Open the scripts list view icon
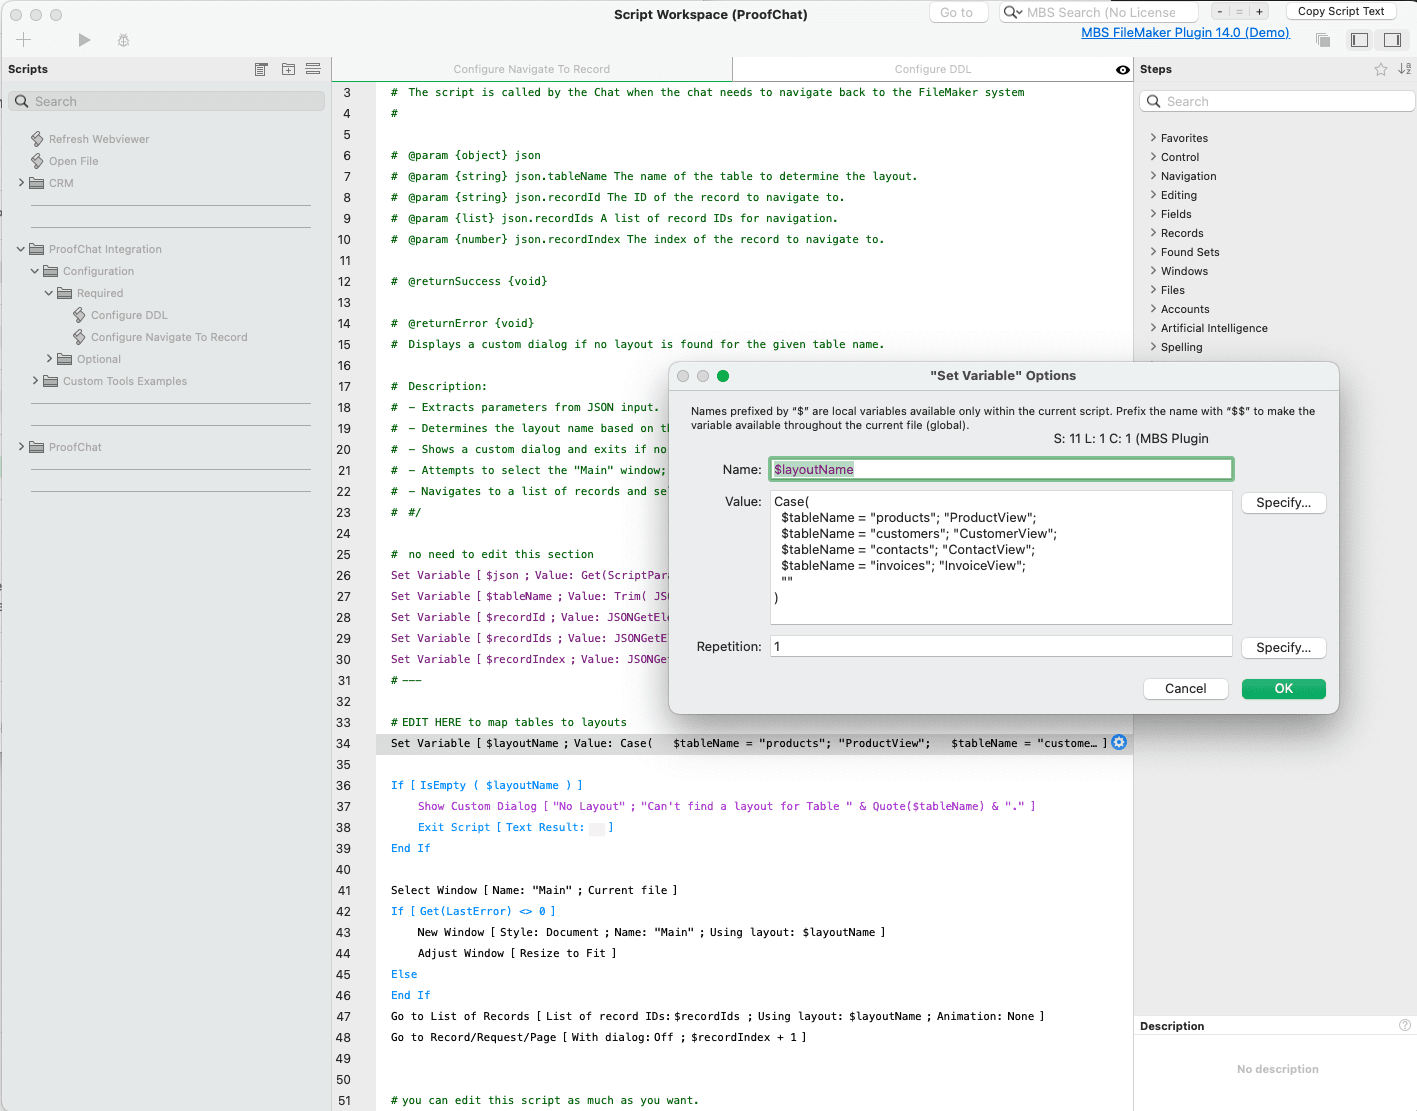Screen dimensions: 1417x1111 (x=261, y=69)
